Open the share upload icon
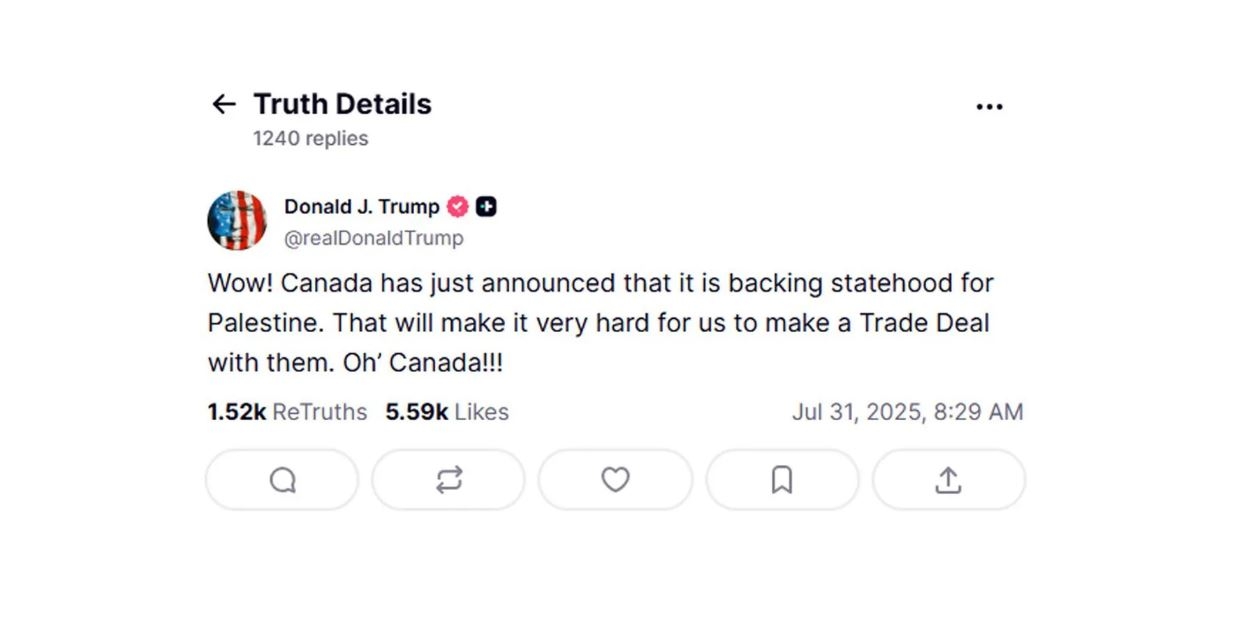This screenshot has height=639, width=1256. (x=948, y=480)
